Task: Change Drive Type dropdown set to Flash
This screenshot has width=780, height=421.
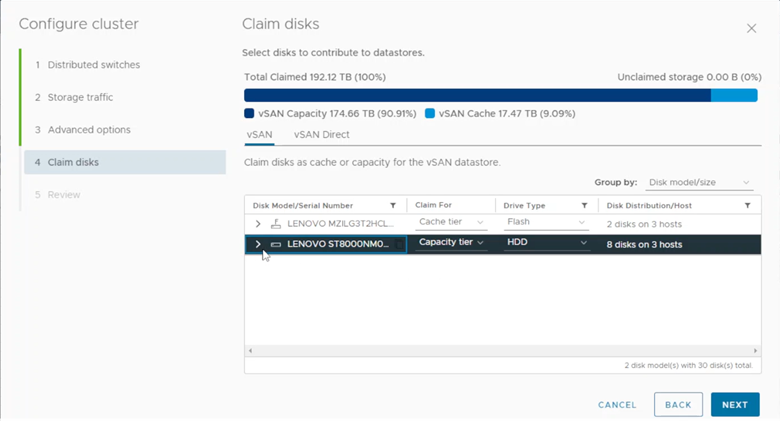Action: 546,222
